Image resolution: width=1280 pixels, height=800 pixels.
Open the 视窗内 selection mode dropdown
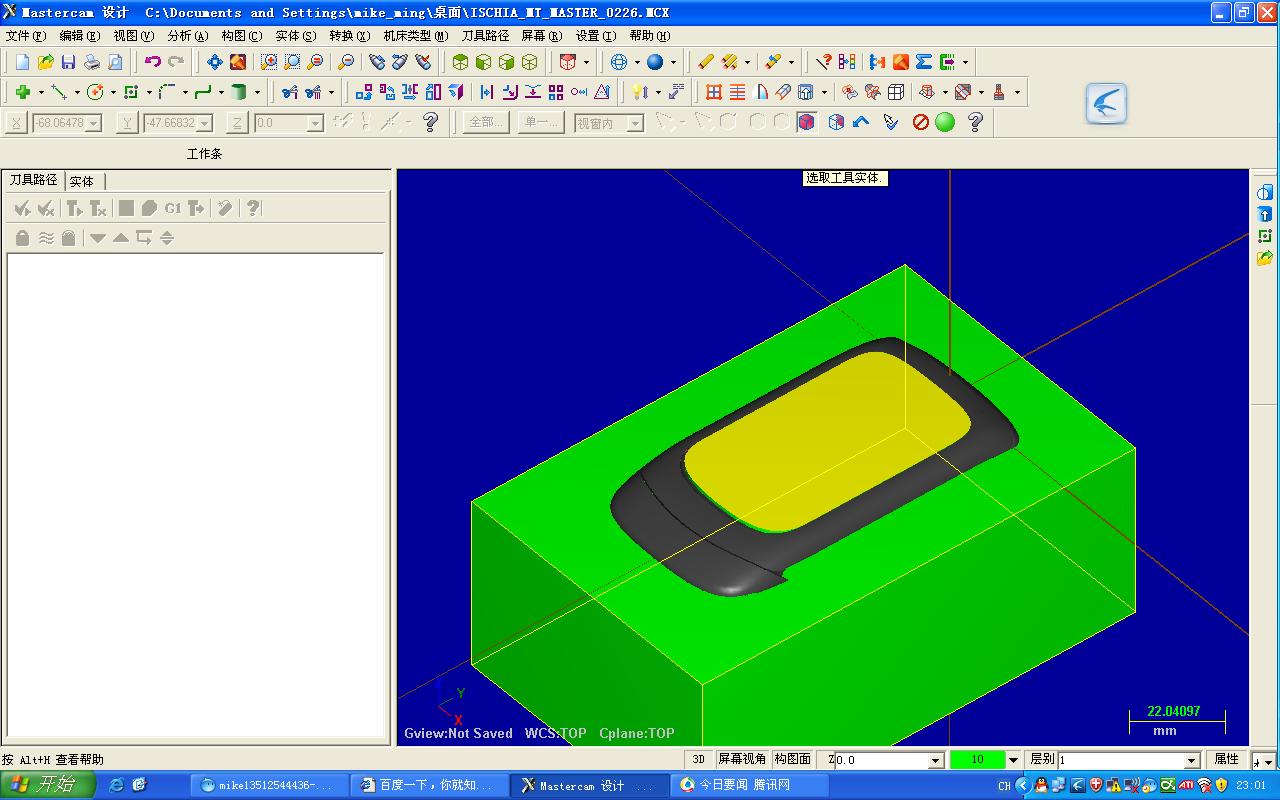635,123
